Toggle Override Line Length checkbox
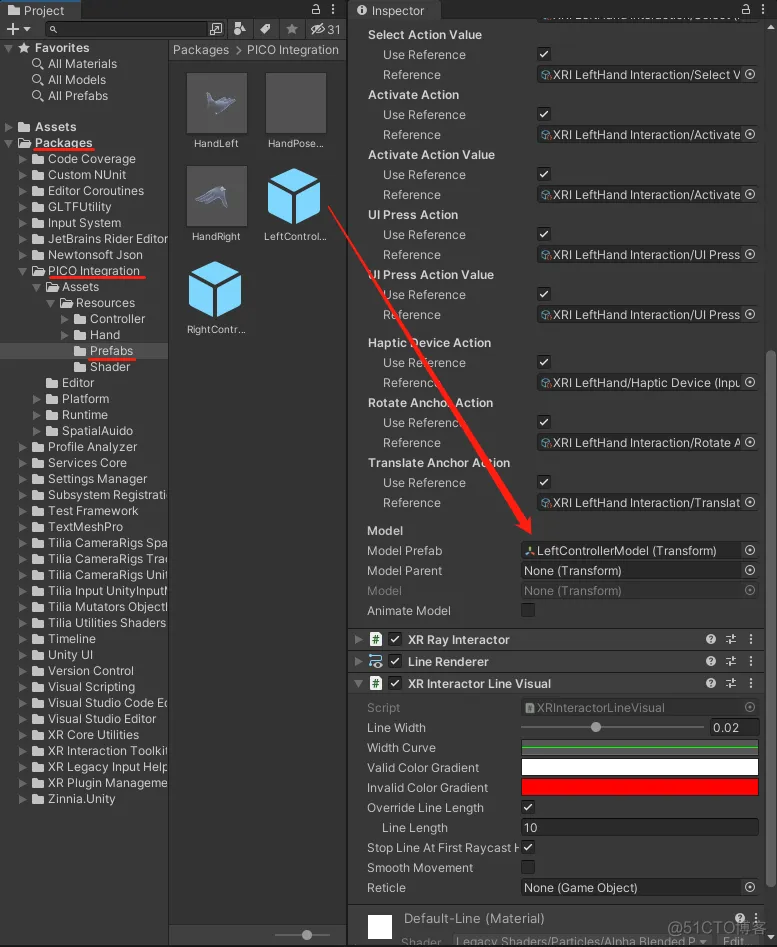Image resolution: width=777 pixels, height=947 pixels. click(528, 807)
